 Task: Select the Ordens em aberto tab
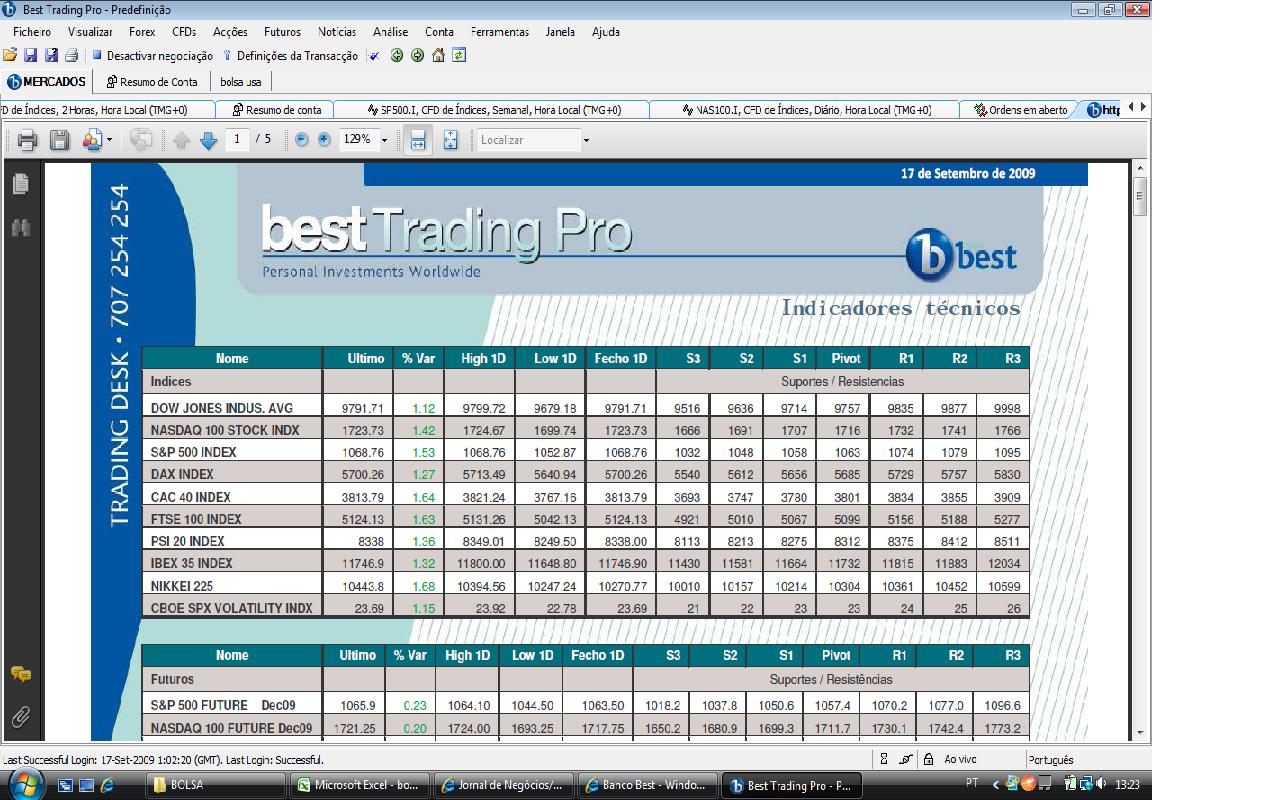pyautogui.click(x=1021, y=110)
